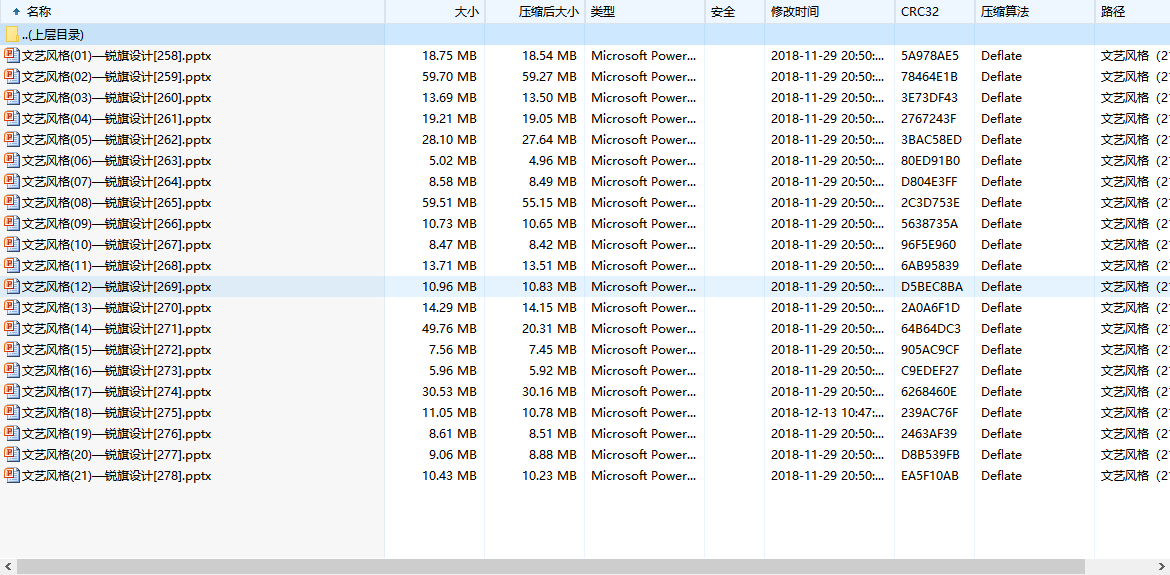Viewport: 1170px width, 575px height.
Task: Select PowerPoint icon of 文艺风格(18) file
Action: click(11, 412)
